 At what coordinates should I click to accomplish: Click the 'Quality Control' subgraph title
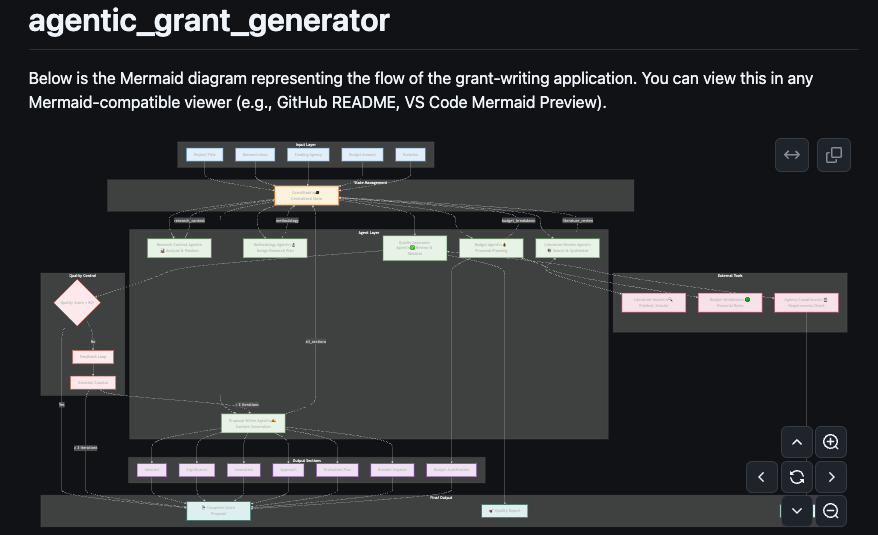click(x=82, y=276)
